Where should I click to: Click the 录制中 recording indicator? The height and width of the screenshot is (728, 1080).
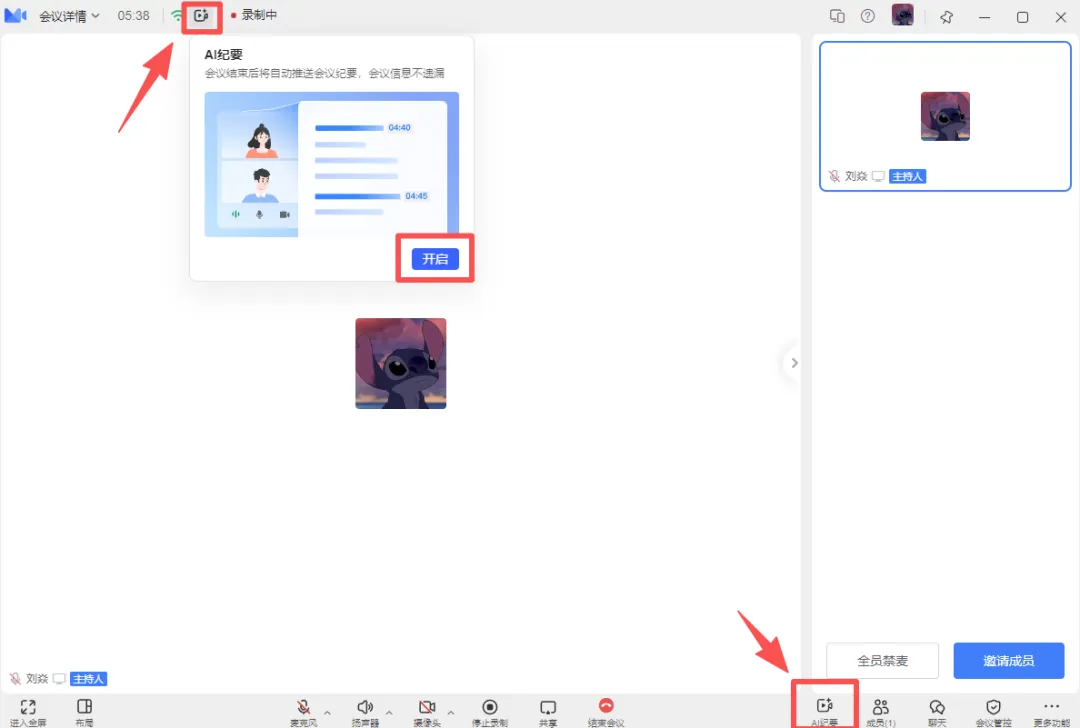point(254,15)
